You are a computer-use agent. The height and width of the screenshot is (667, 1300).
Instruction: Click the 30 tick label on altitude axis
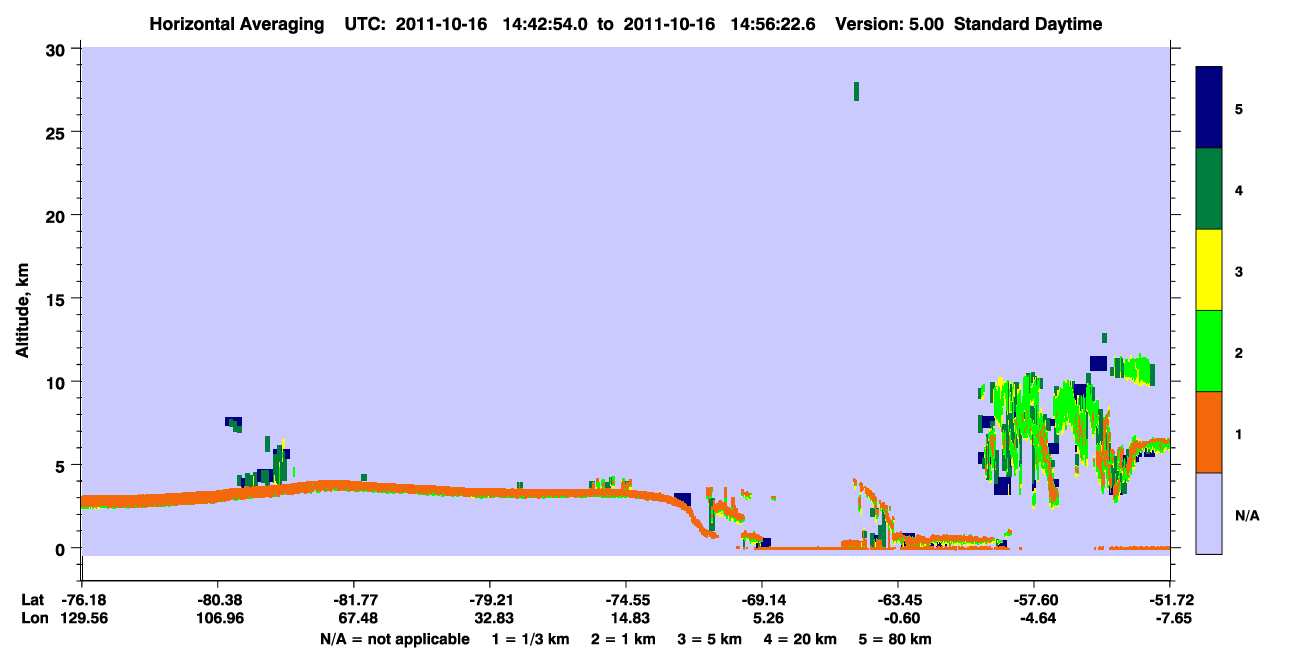[x=58, y=49]
